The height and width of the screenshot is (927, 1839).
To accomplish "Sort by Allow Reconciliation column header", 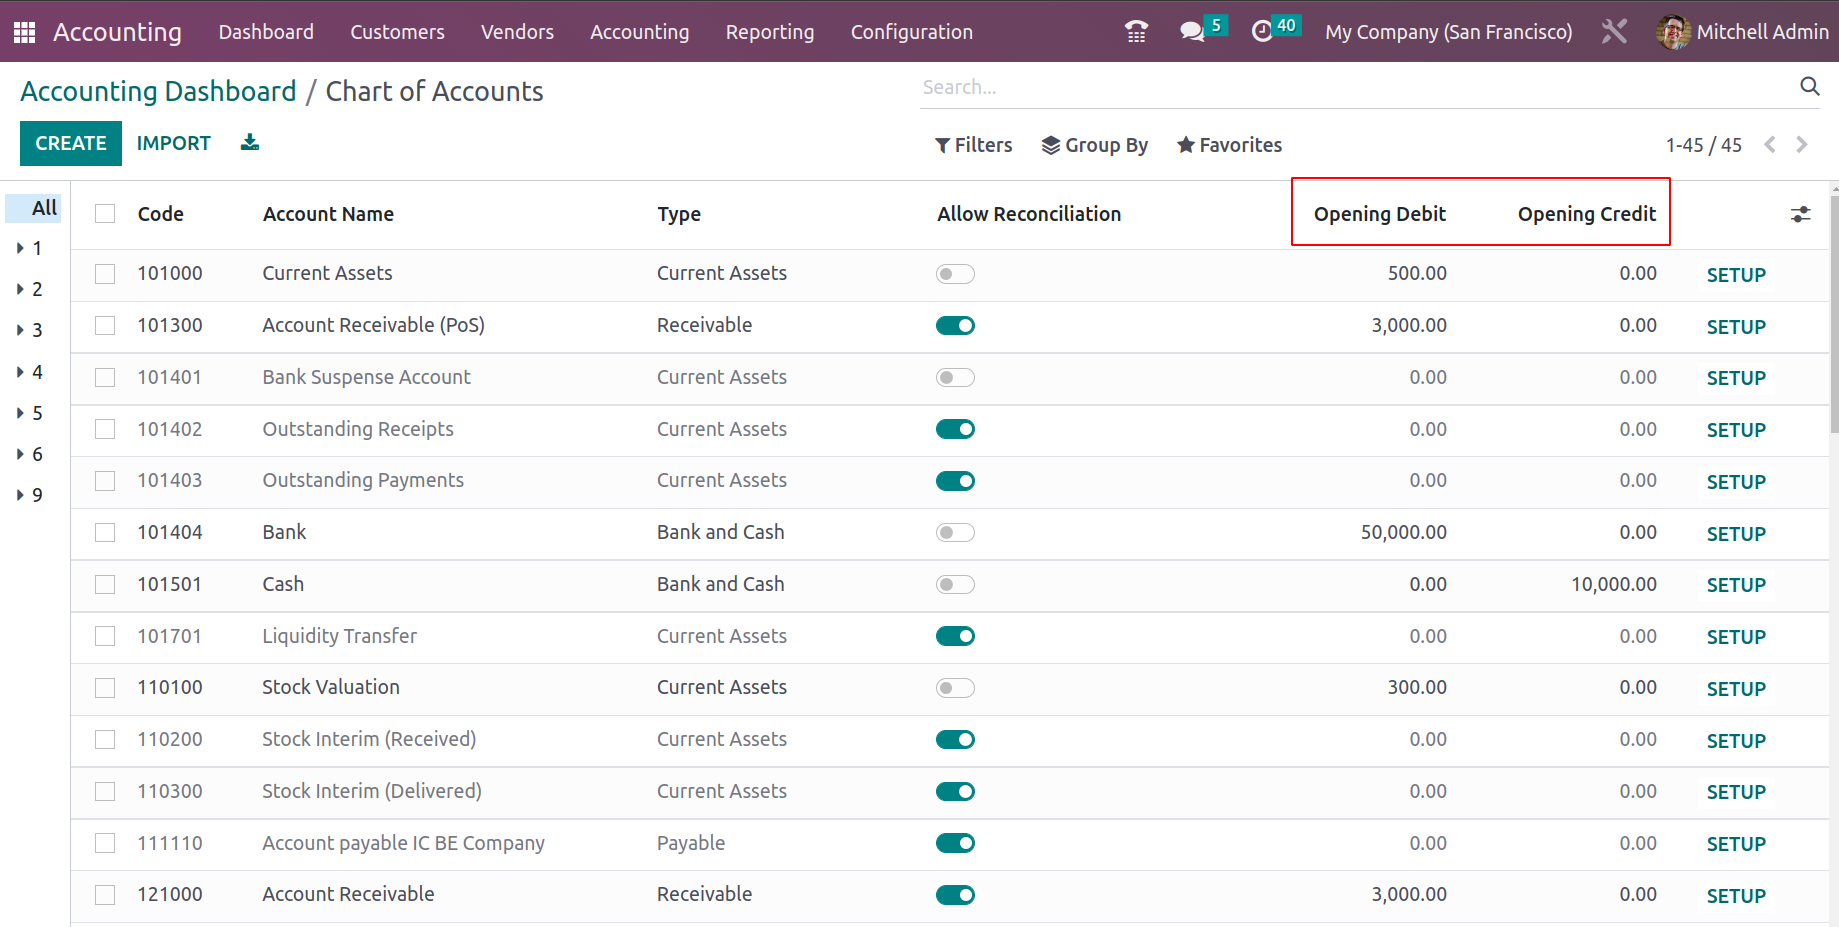I will 1029,214.
